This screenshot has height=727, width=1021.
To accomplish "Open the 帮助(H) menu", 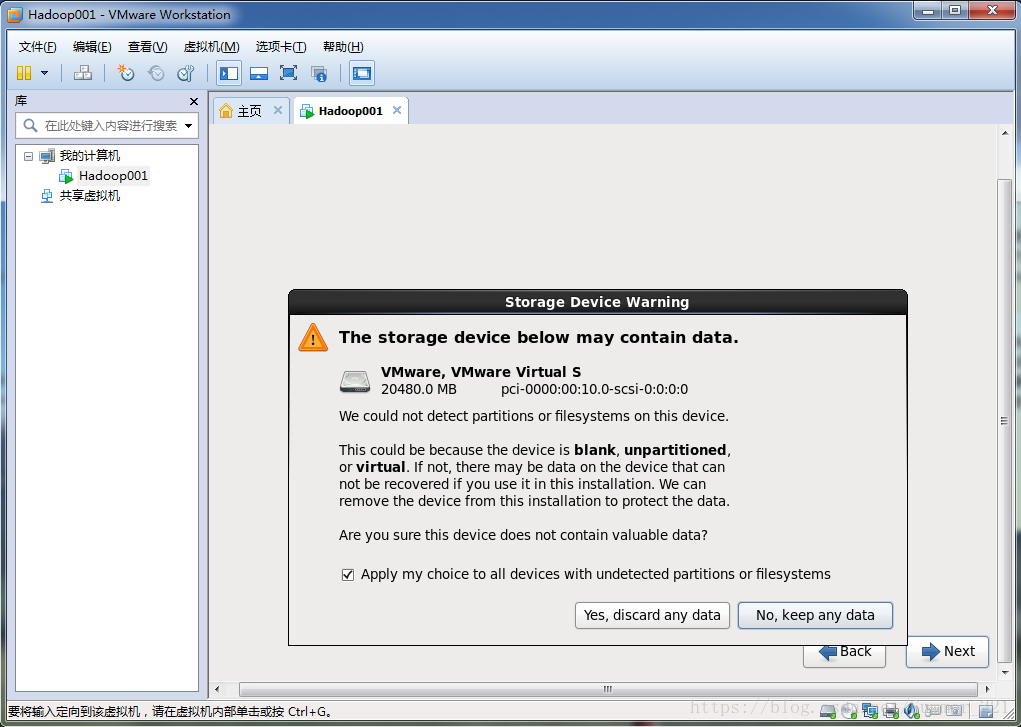I will [x=343, y=47].
